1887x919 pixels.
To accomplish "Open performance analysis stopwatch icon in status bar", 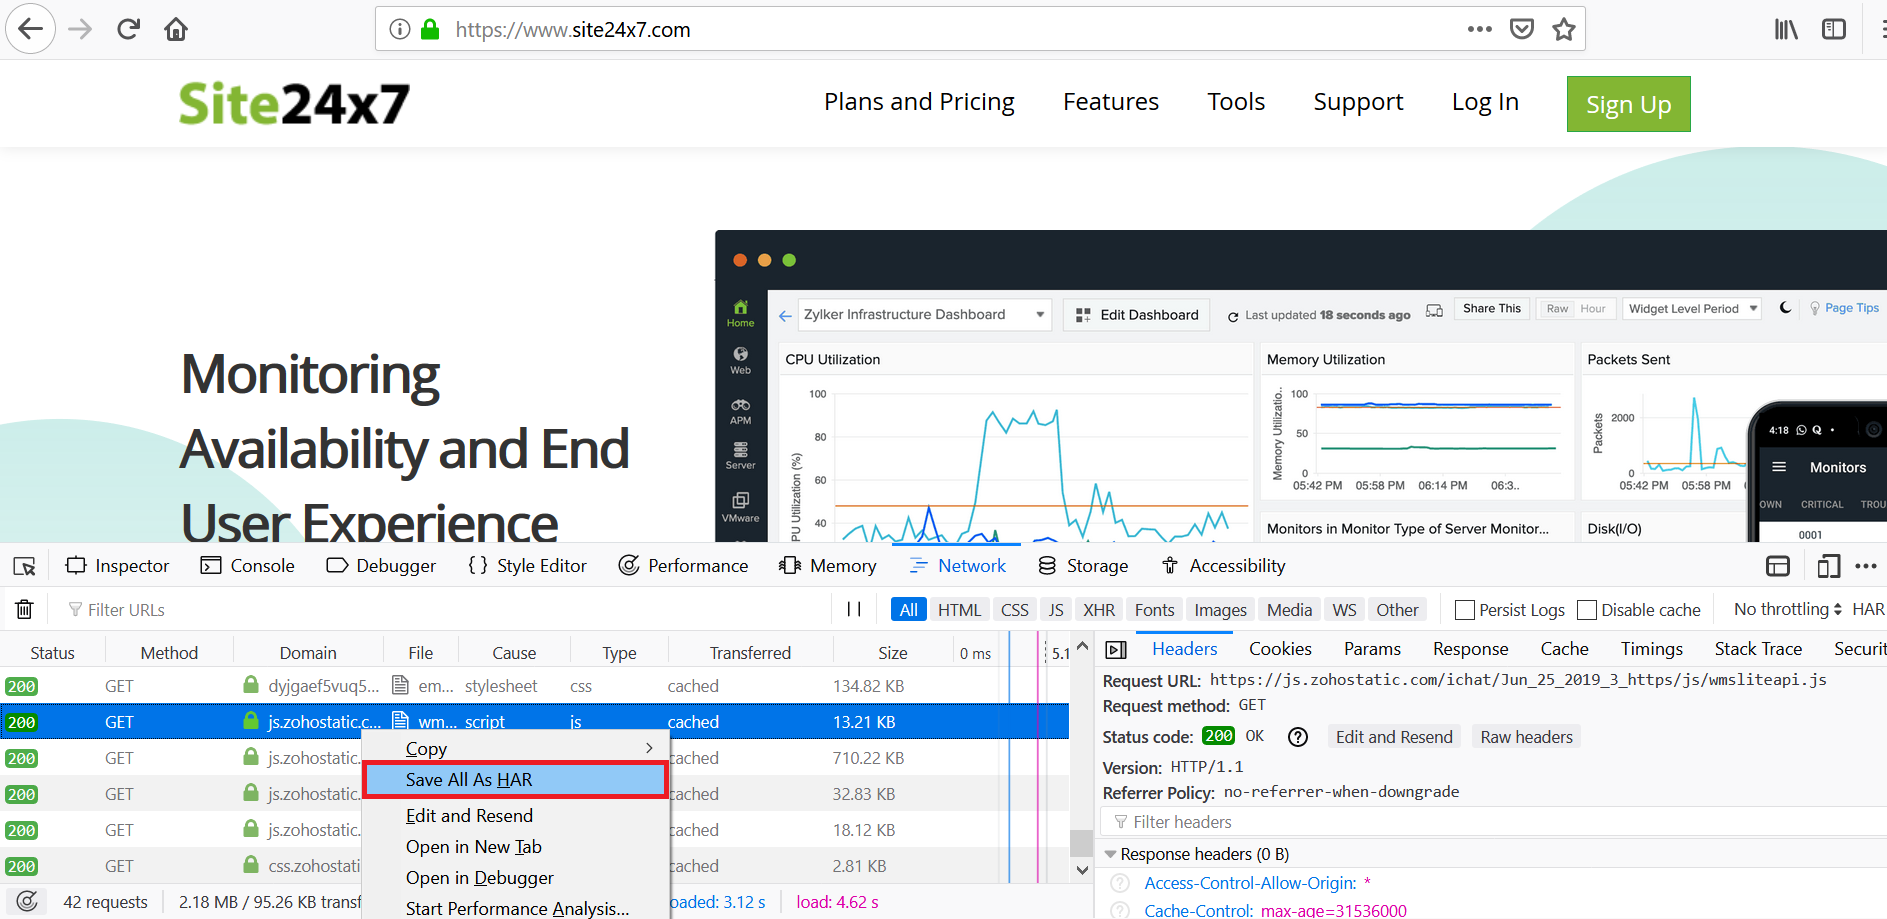I will [28, 901].
